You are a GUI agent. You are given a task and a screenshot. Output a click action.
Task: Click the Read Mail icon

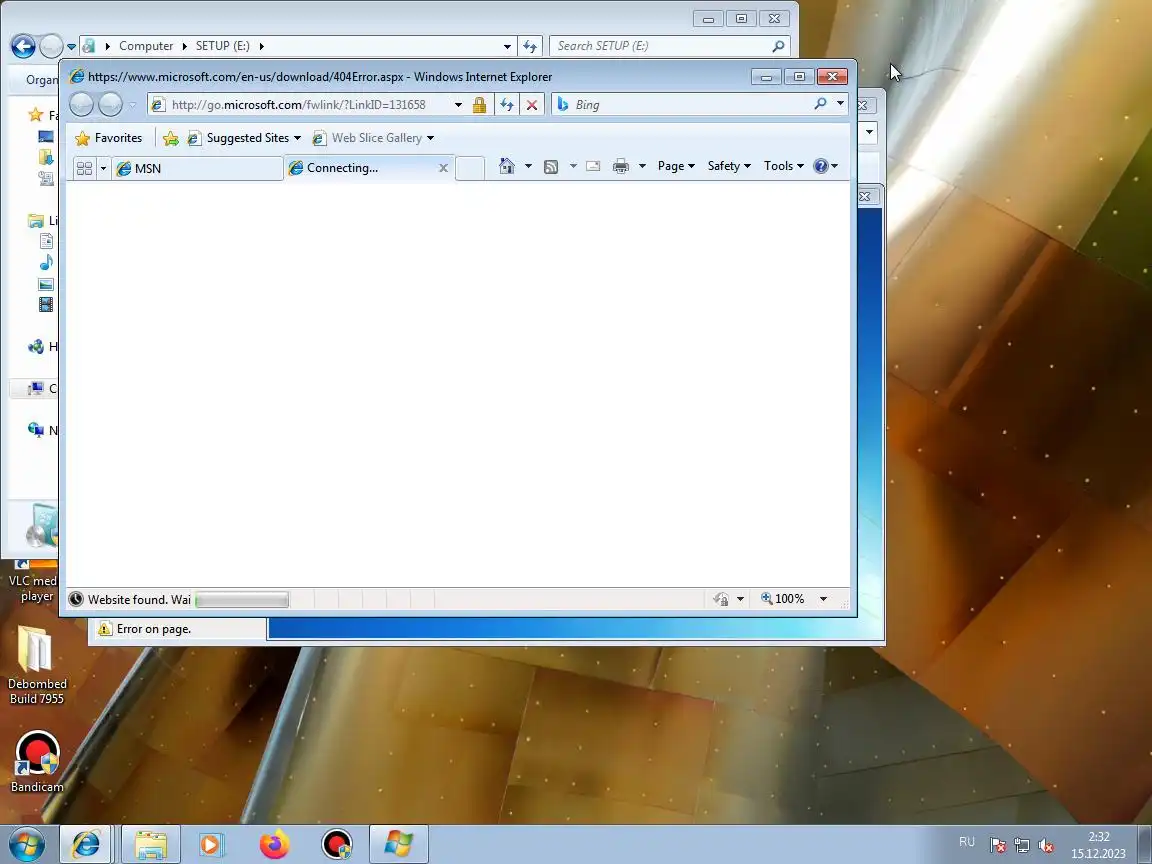(593, 166)
